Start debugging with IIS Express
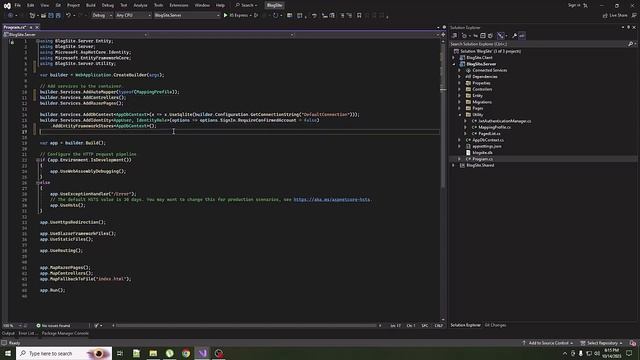640x360 pixels. pos(236,15)
